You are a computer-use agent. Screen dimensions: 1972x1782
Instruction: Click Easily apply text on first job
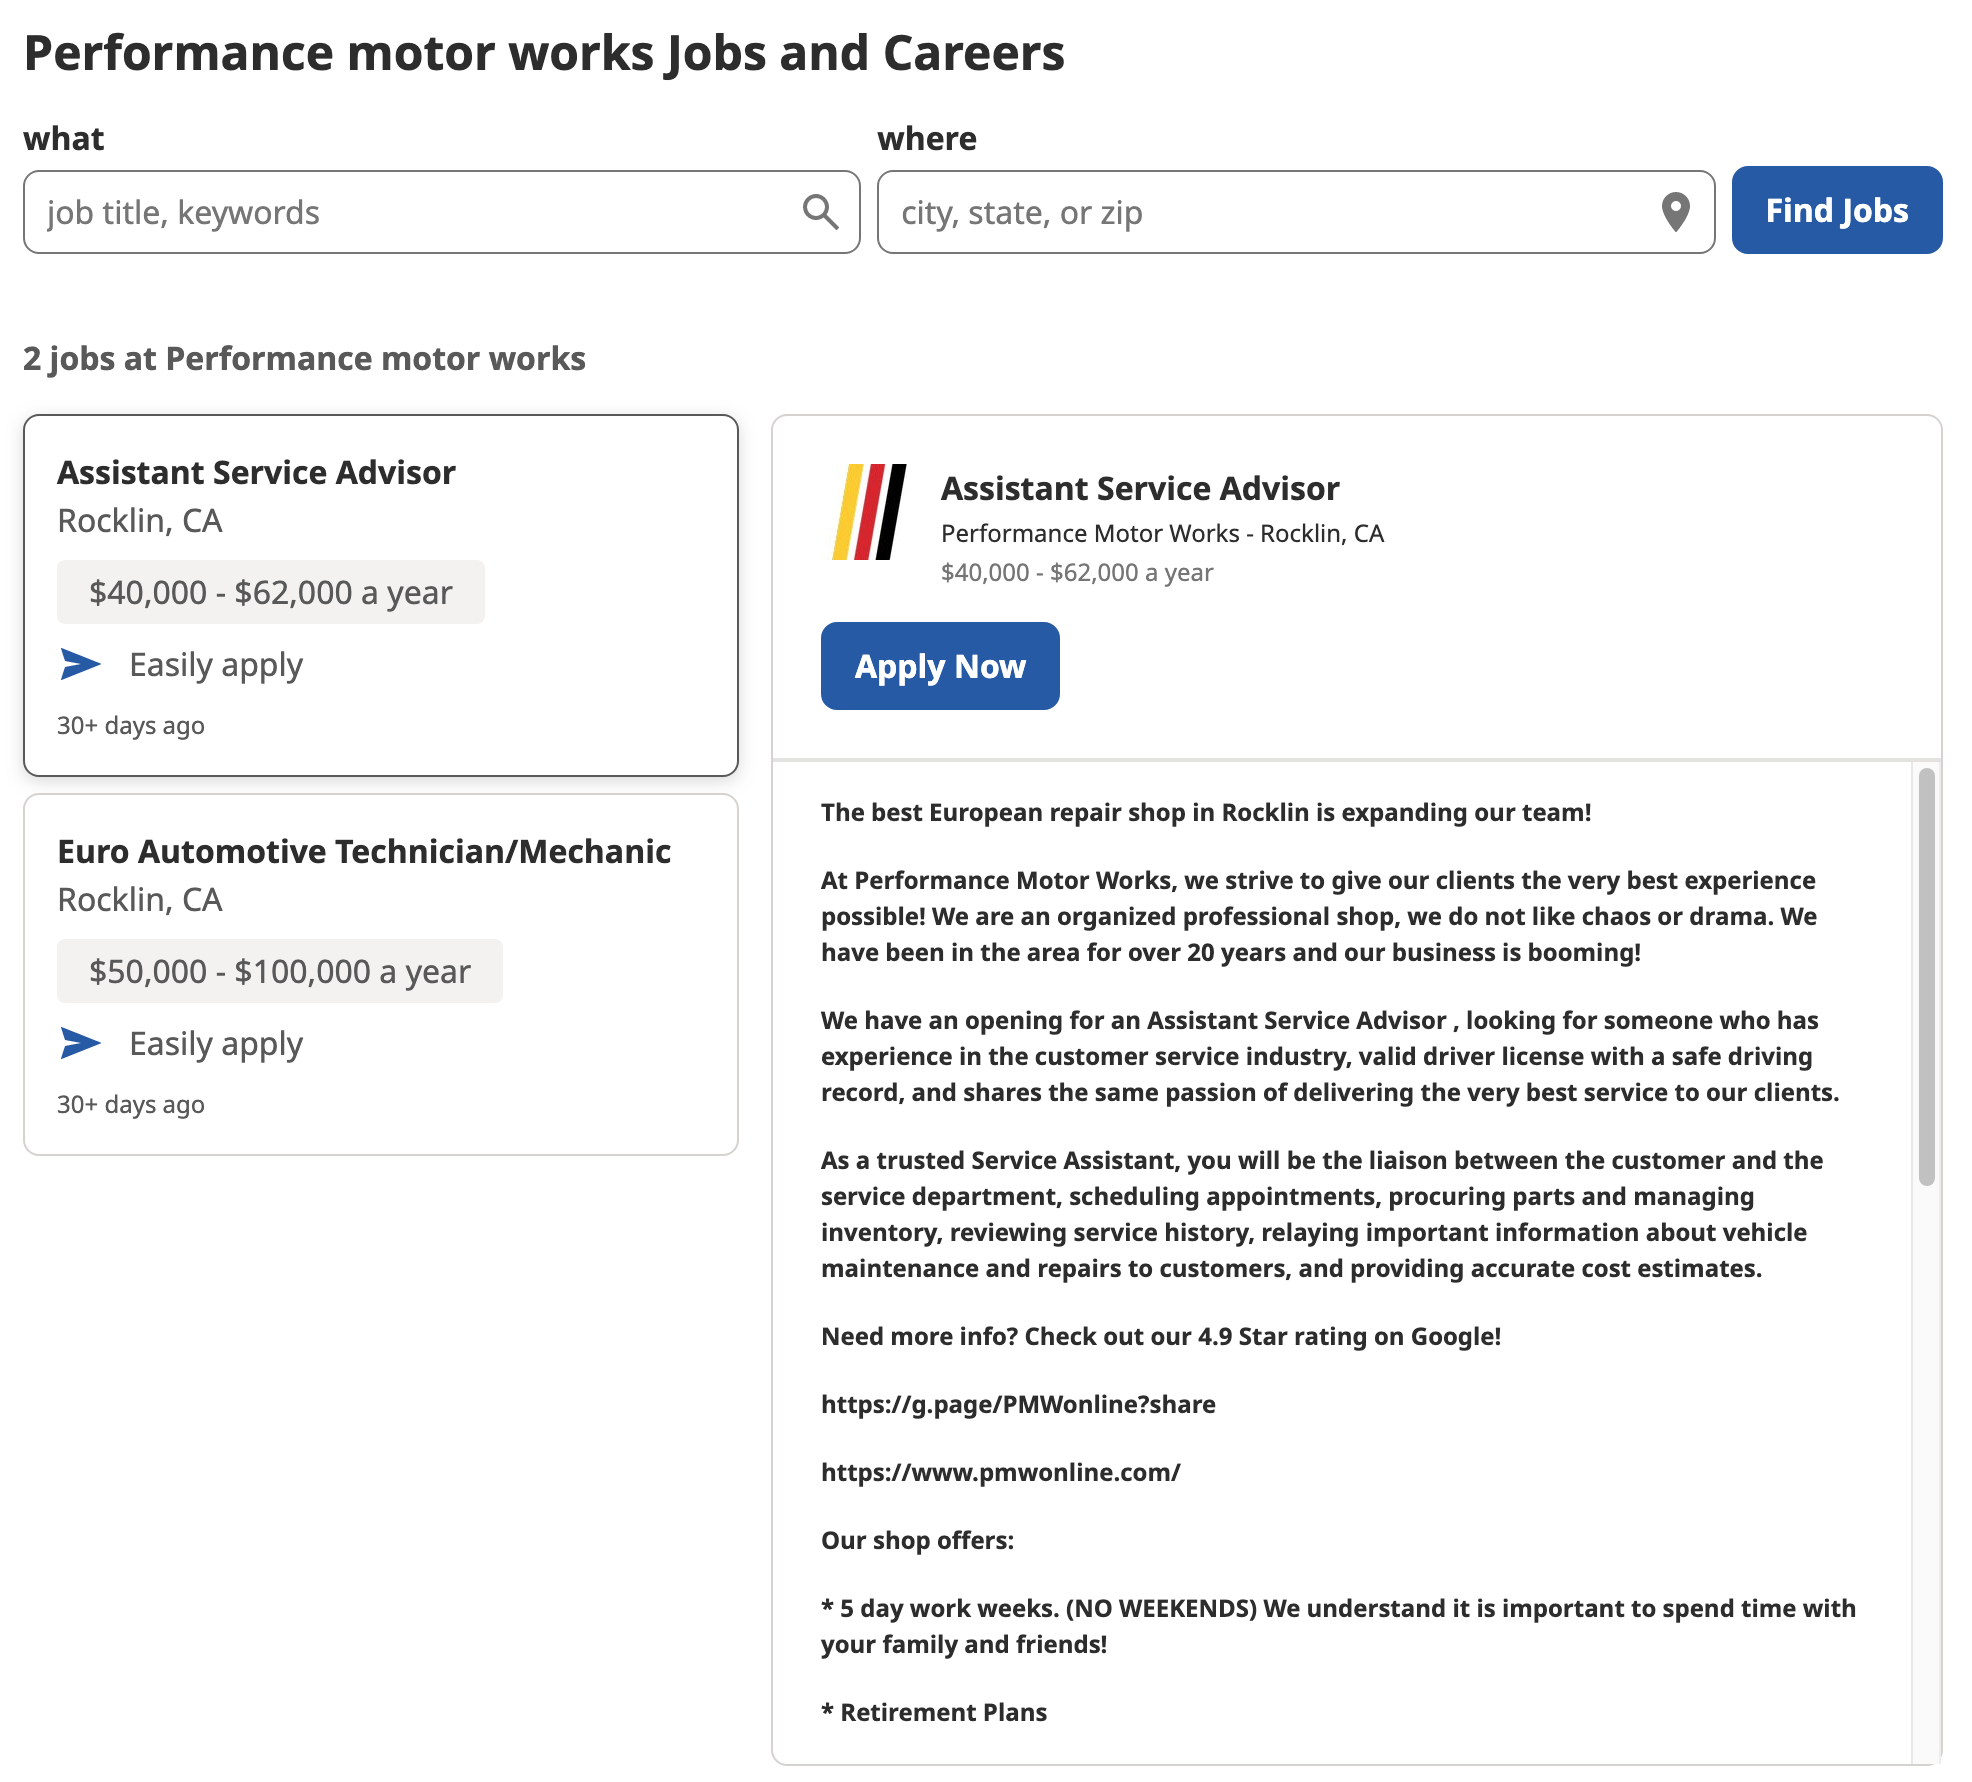coord(216,665)
